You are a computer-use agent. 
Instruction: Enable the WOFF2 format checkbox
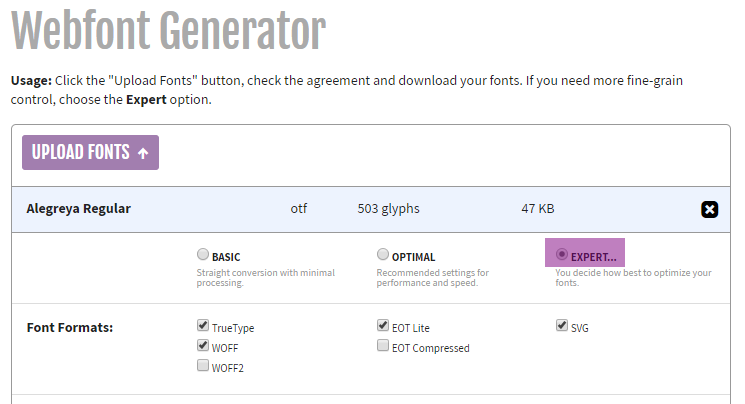[x=203, y=366]
